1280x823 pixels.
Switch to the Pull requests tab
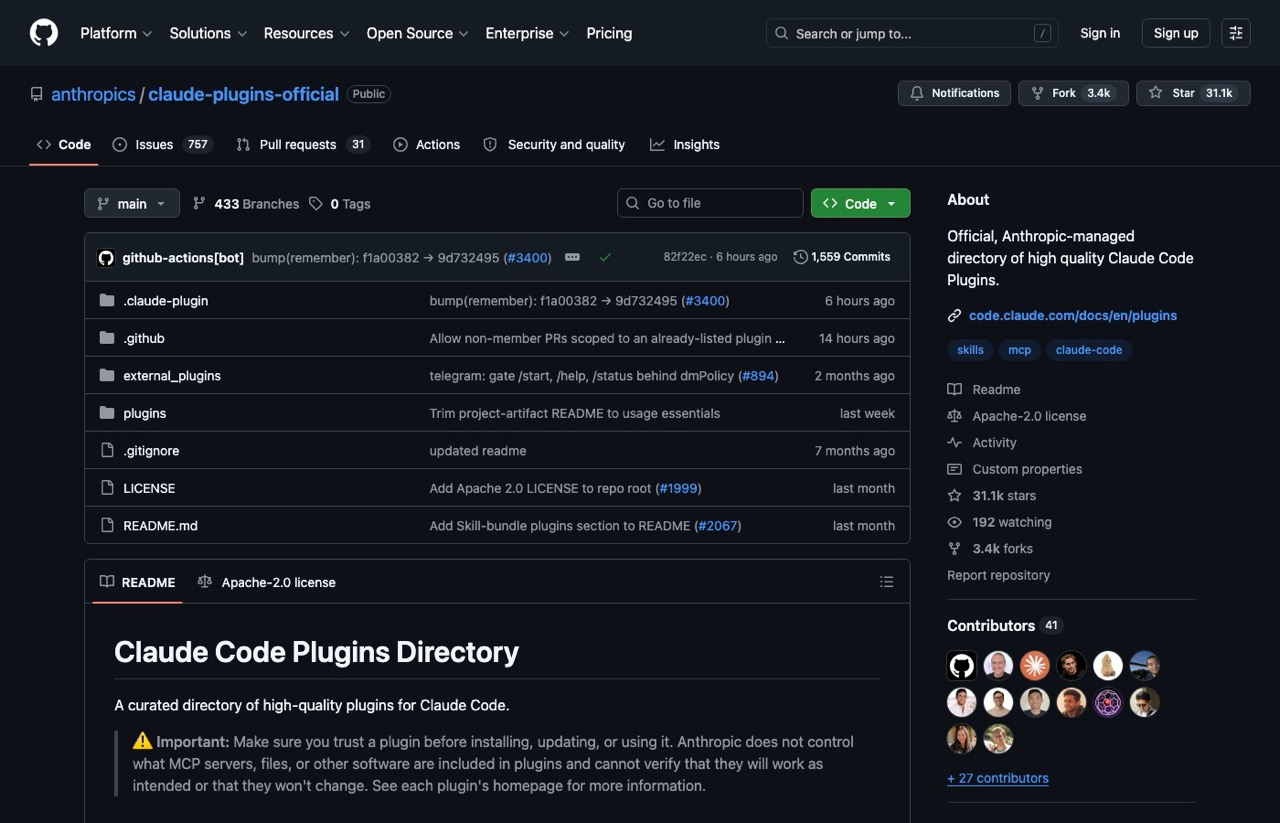coord(302,145)
